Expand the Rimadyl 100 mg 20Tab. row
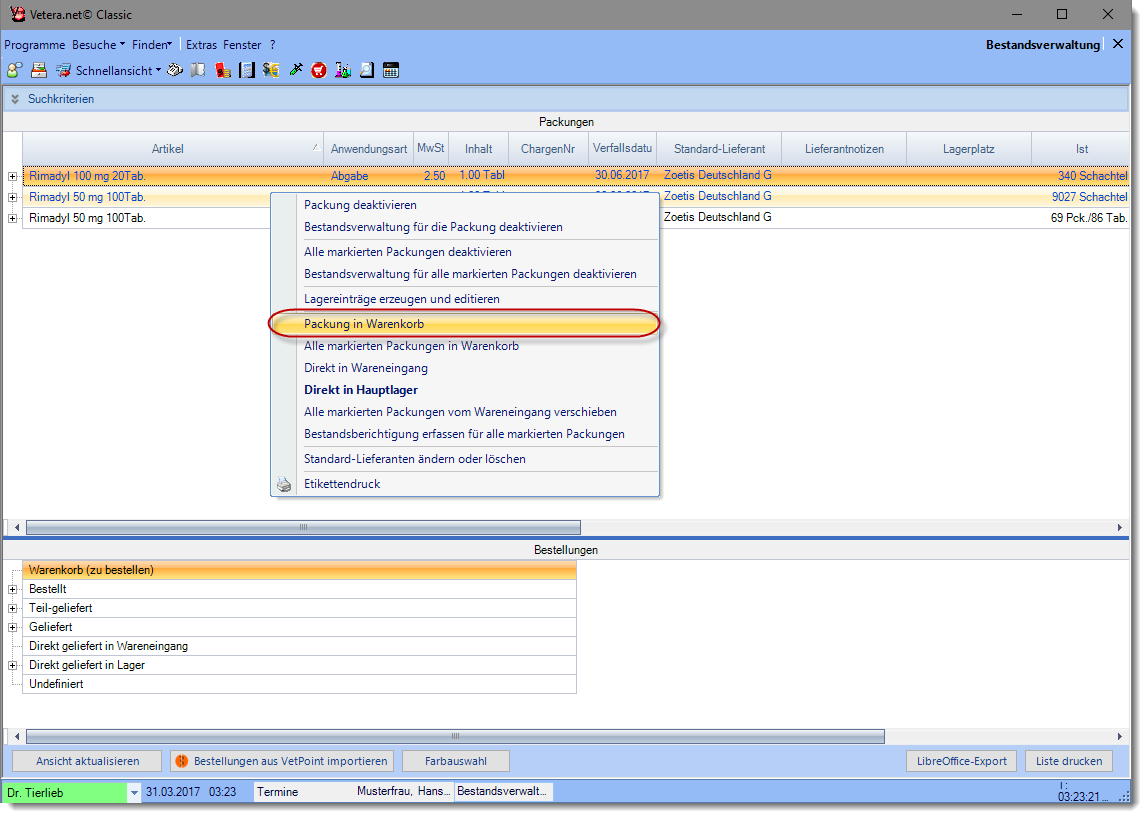1147x818 pixels. [x=13, y=176]
